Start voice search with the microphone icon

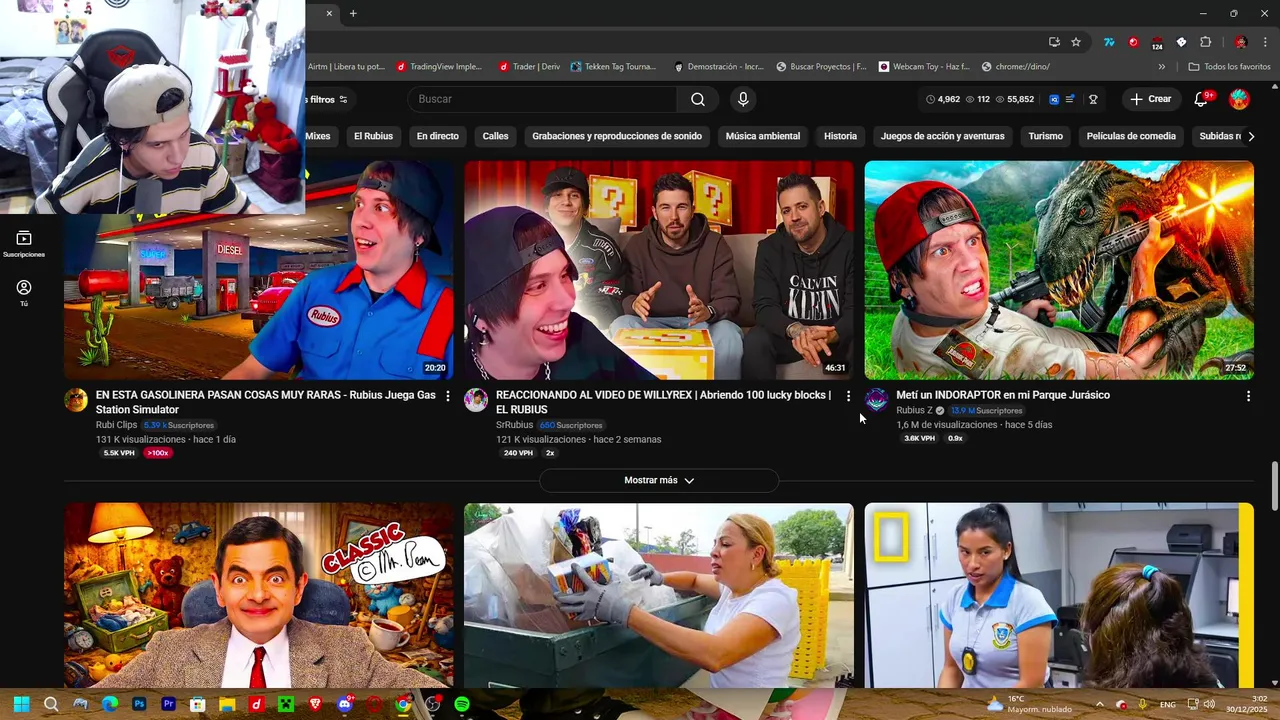743,99
